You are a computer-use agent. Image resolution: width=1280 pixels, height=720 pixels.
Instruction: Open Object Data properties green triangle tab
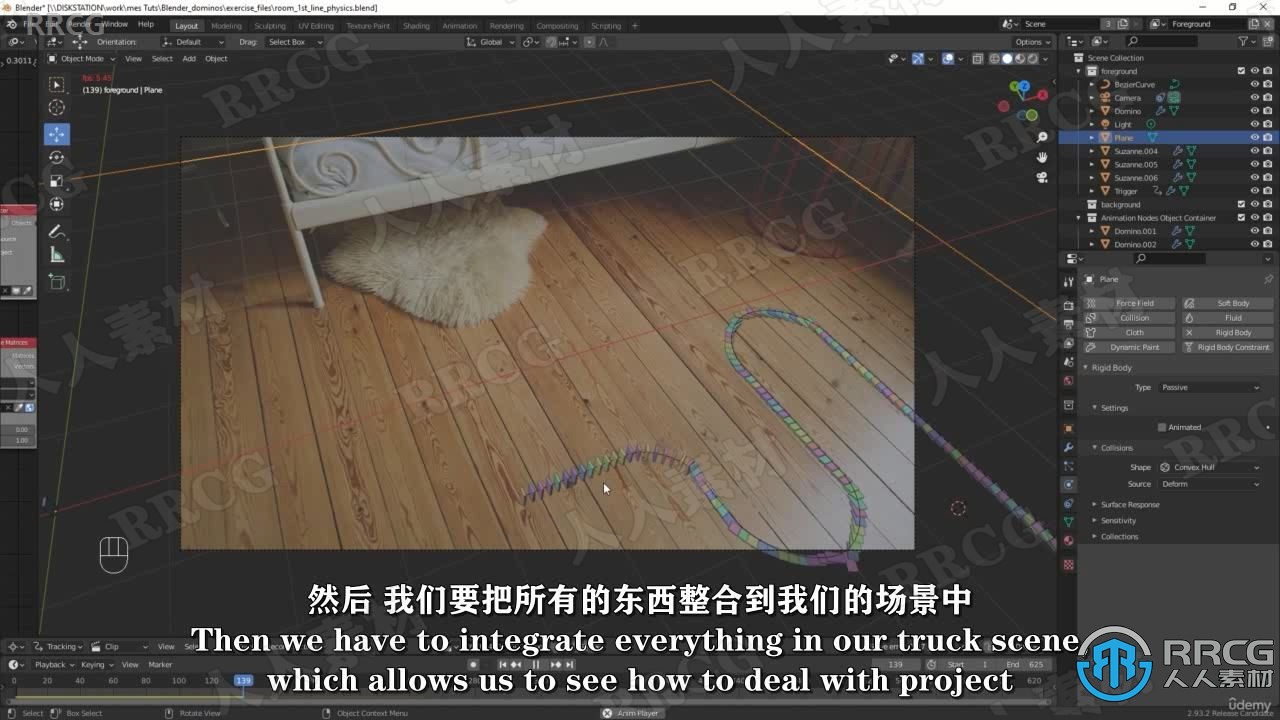pos(1068,522)
